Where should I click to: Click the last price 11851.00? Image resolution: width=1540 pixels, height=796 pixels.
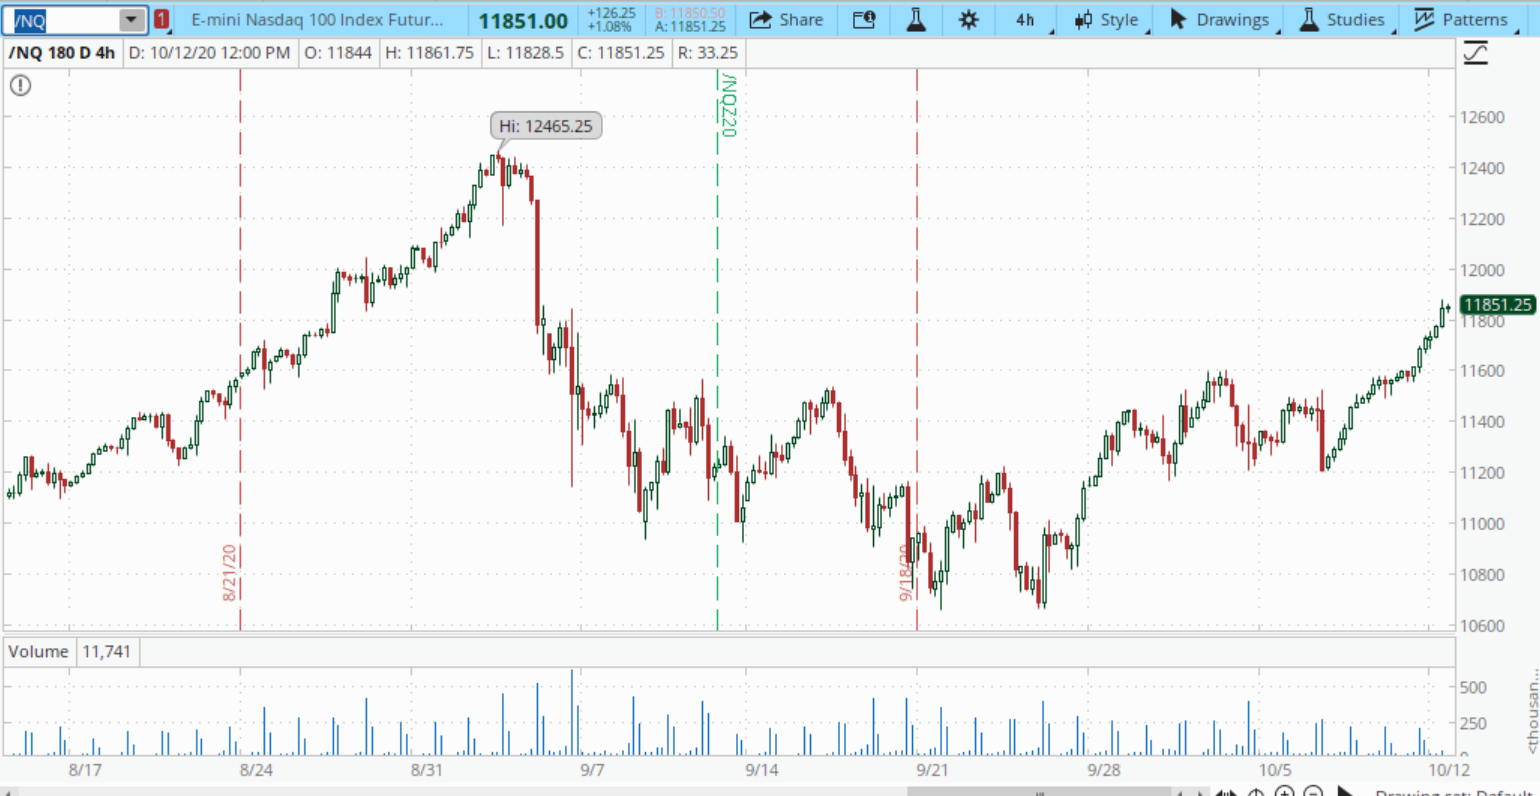click(x=523, y=21)
